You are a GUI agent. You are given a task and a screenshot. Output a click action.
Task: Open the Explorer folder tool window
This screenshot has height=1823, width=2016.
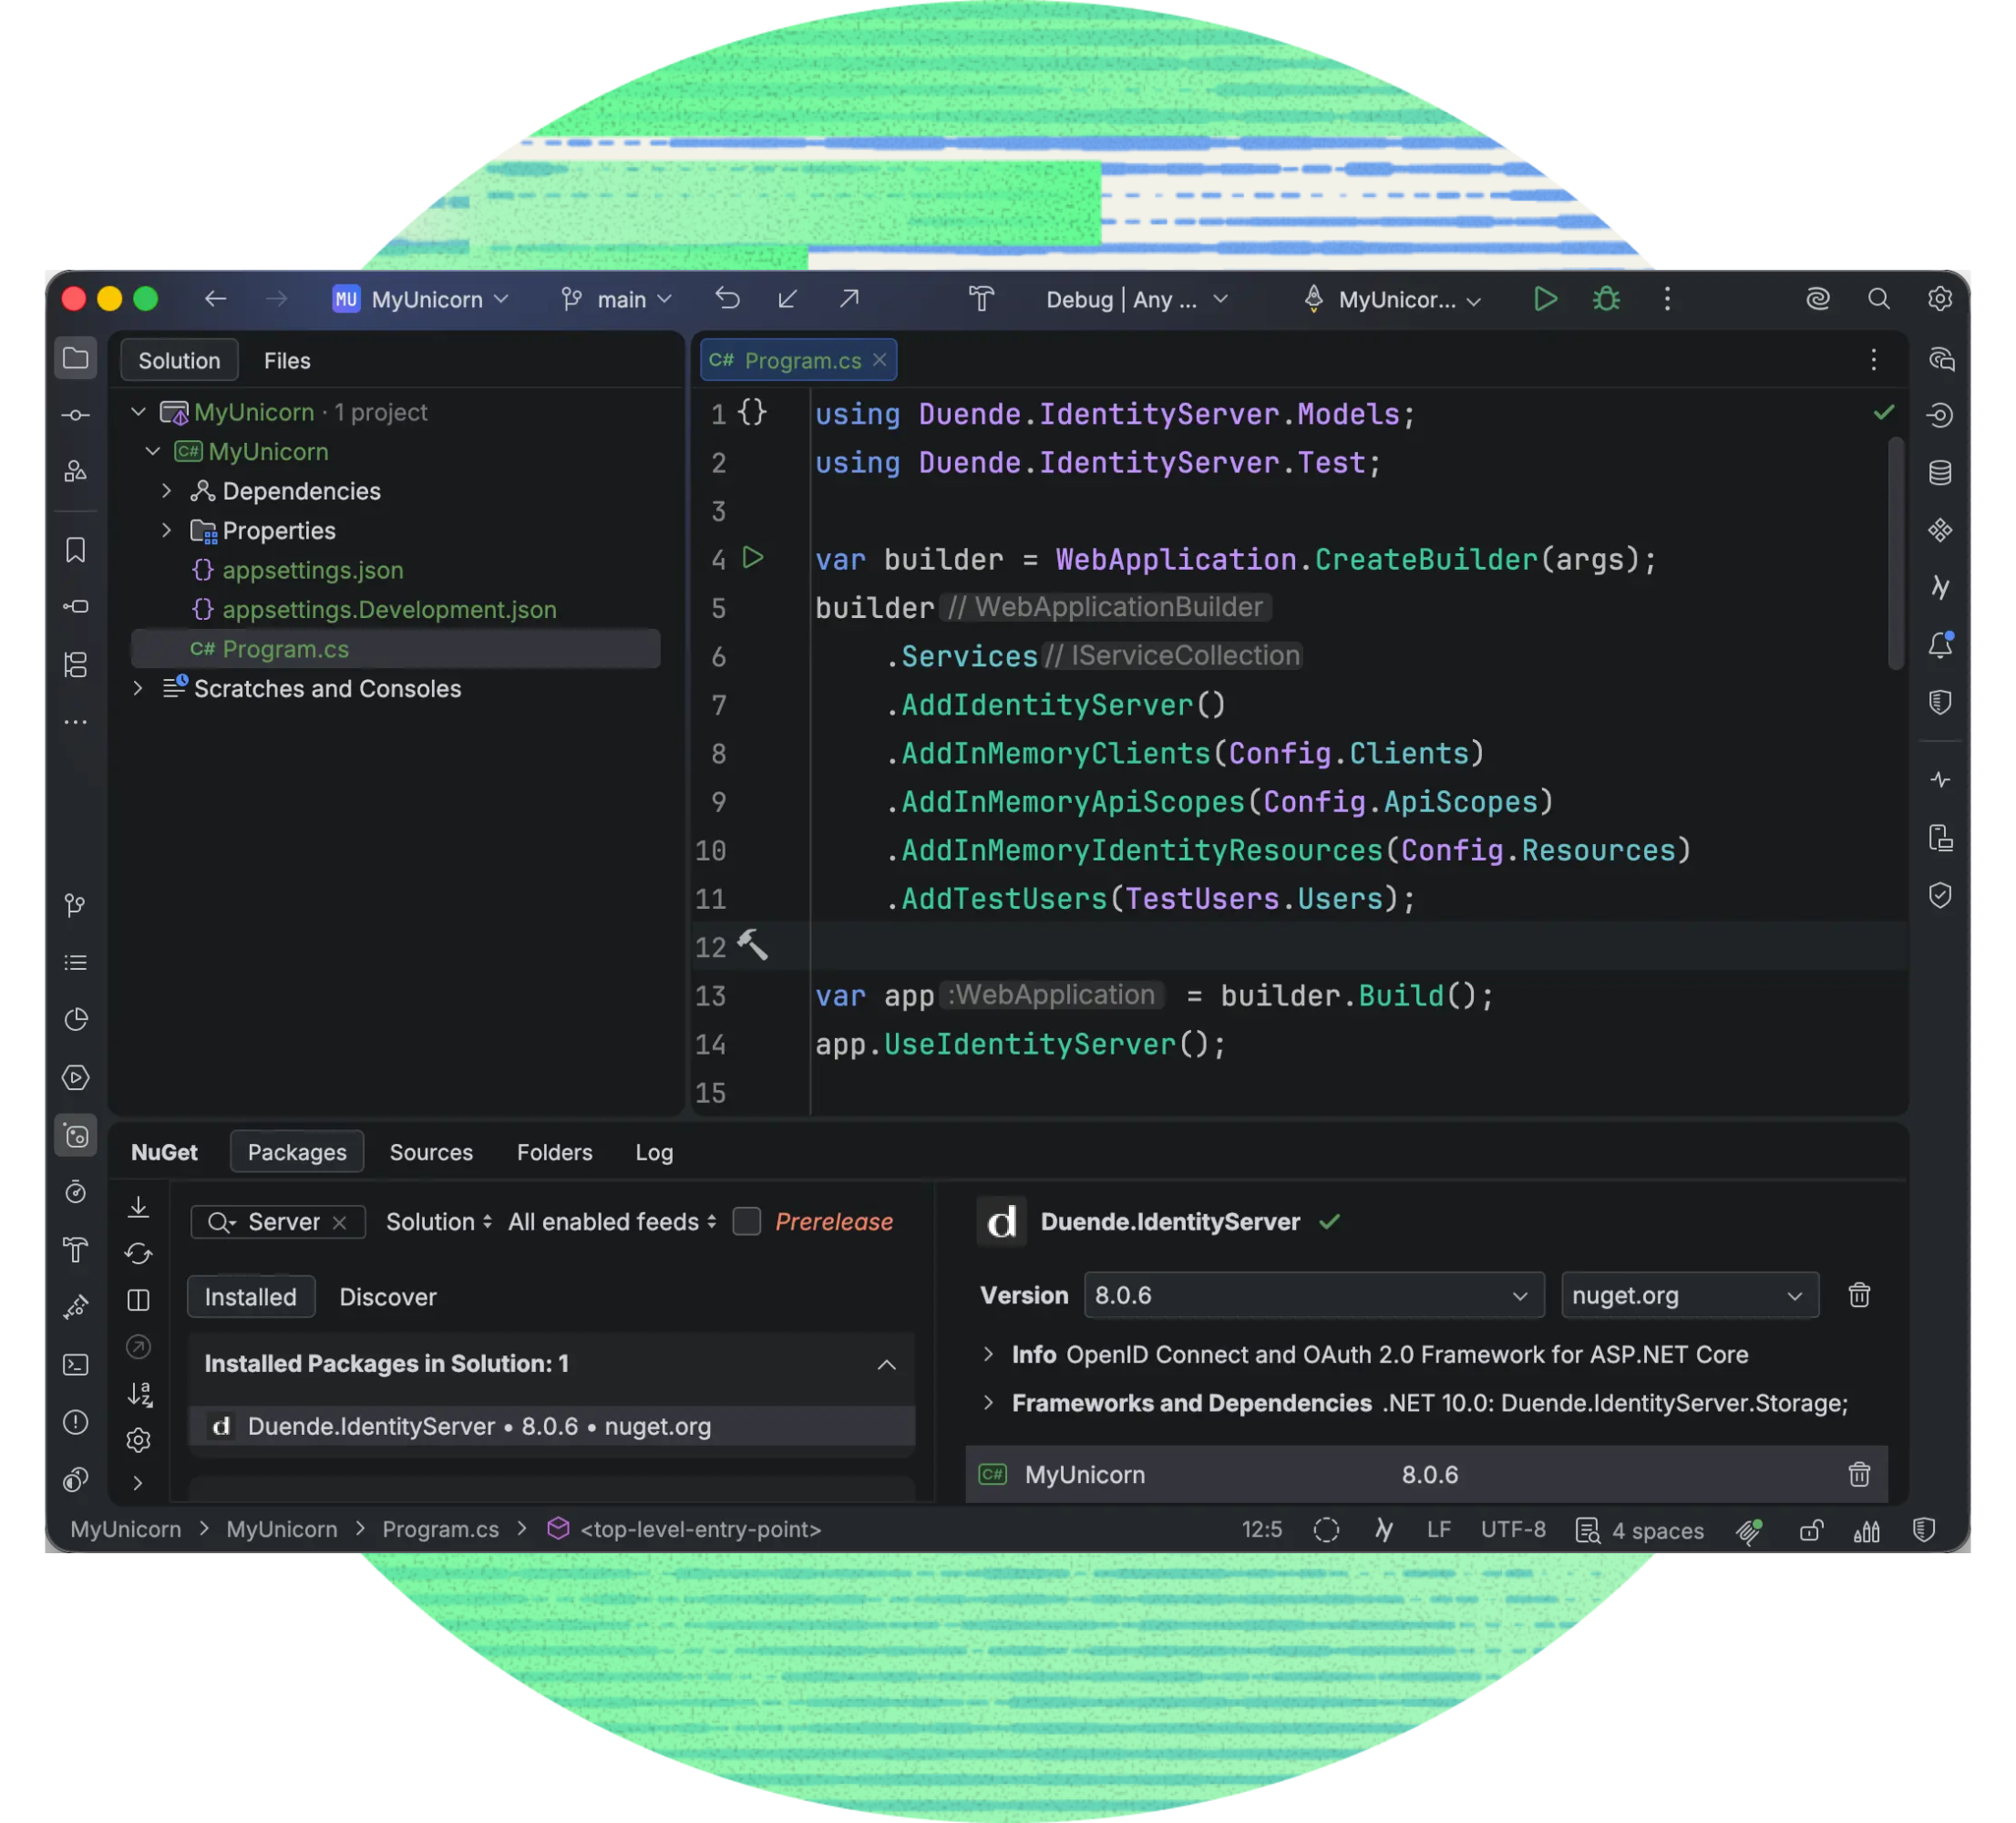point(76,358)
